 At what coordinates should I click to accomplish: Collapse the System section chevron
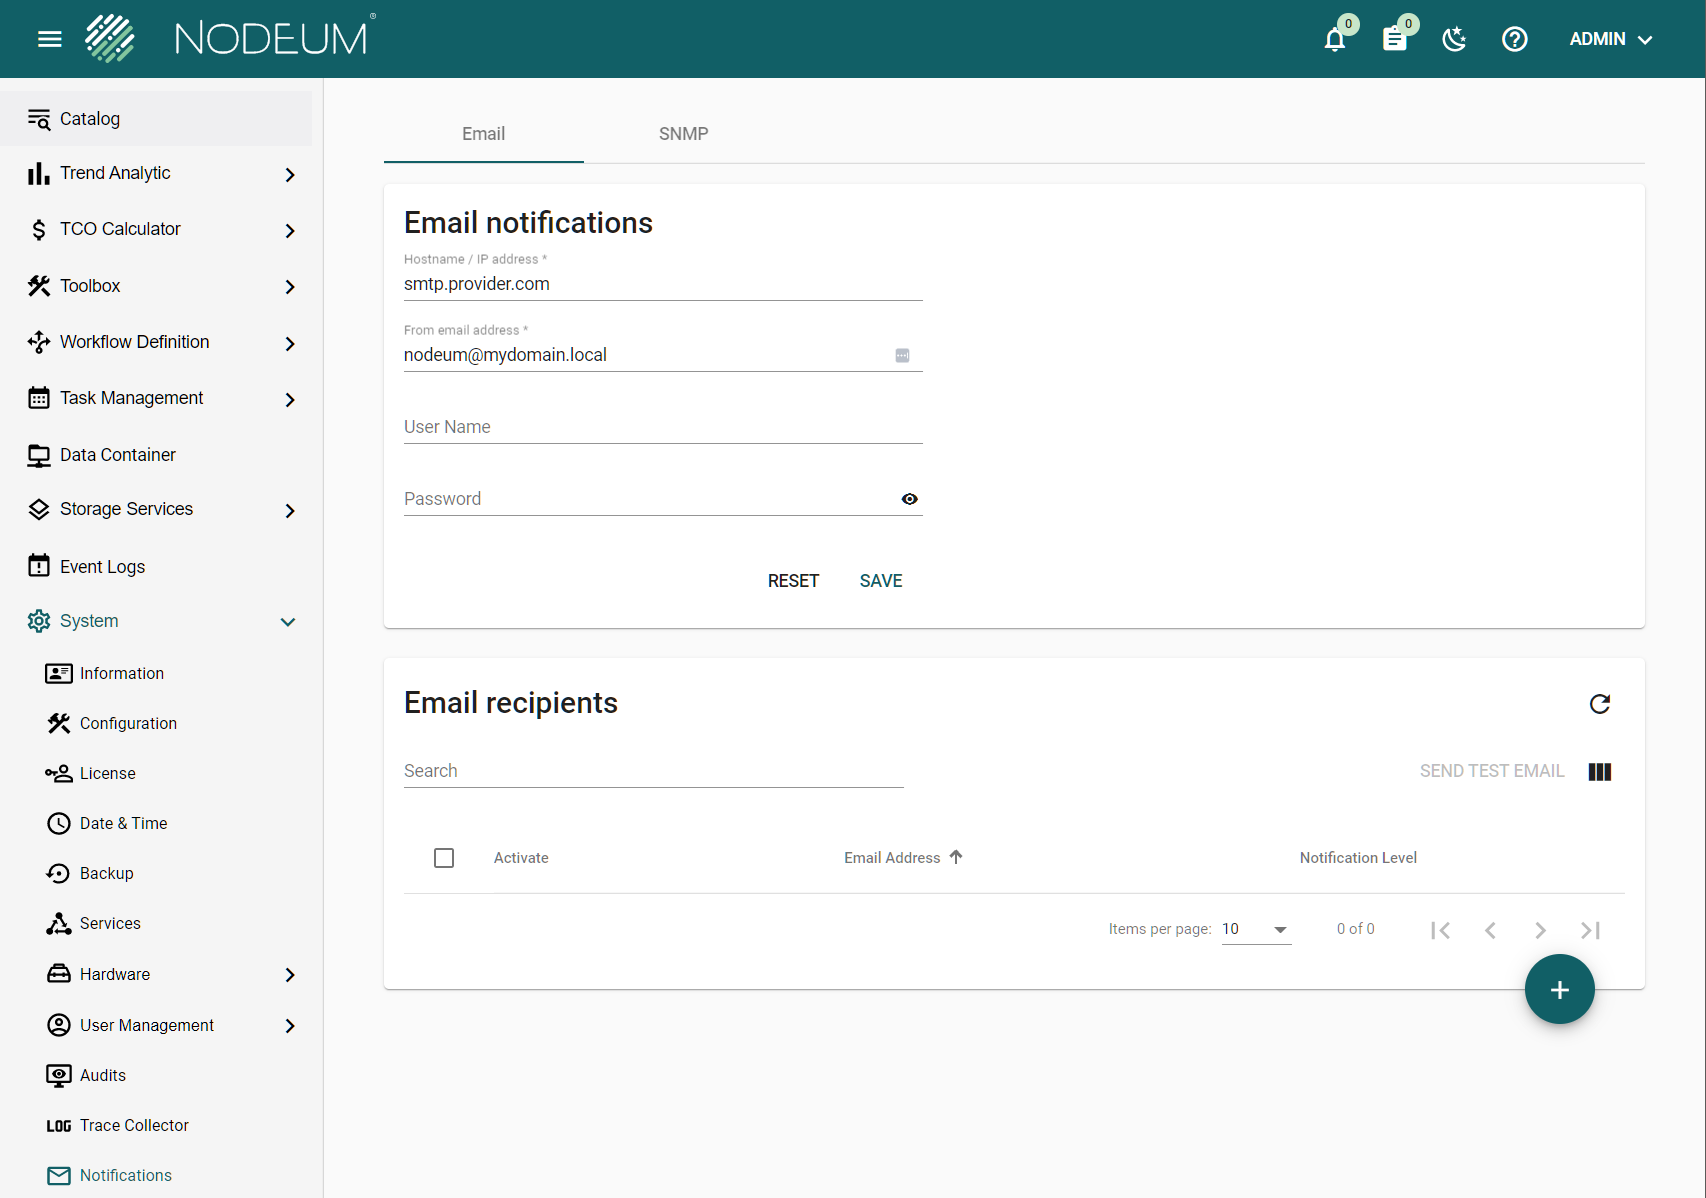(288, 622)
